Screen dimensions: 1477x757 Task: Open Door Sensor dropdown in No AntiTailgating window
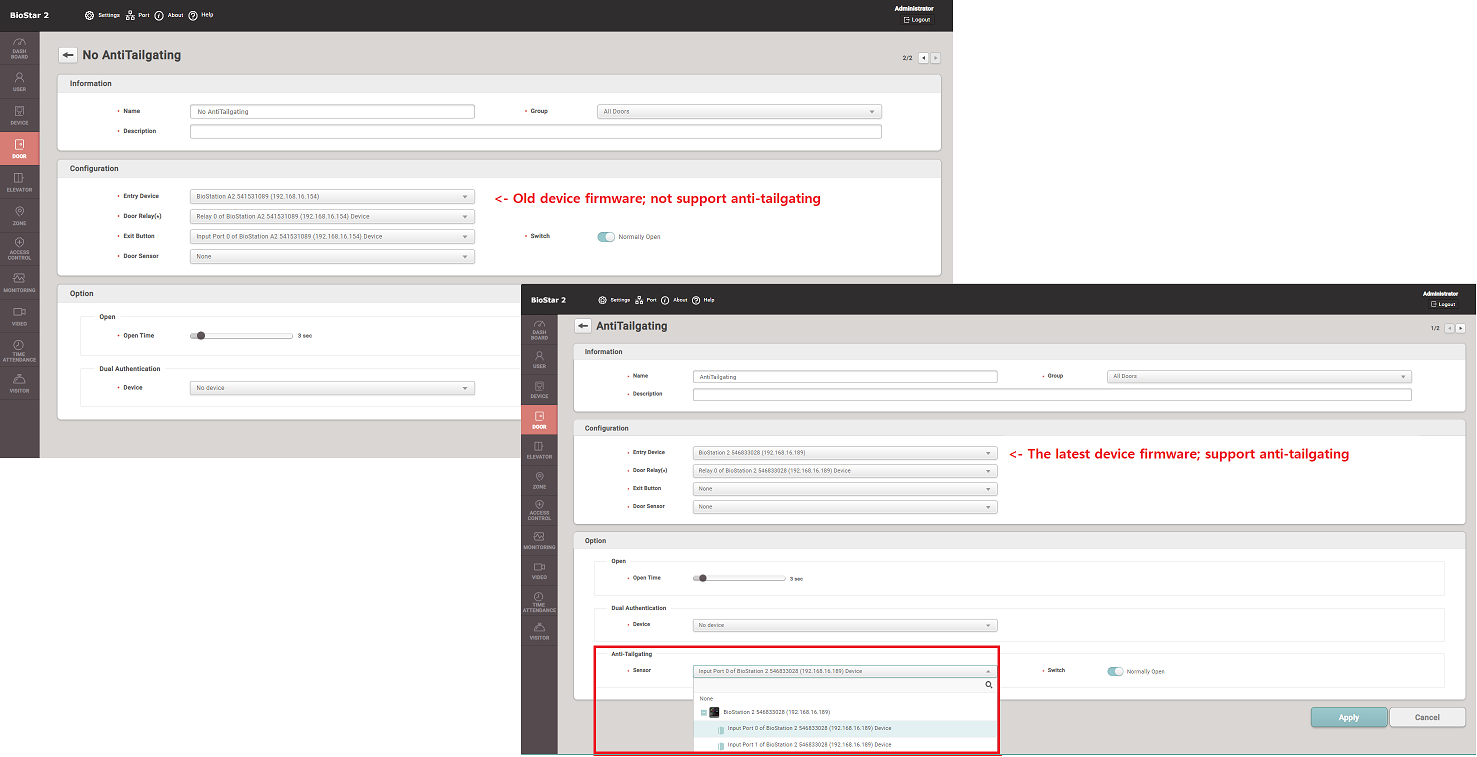click(332, 257)
